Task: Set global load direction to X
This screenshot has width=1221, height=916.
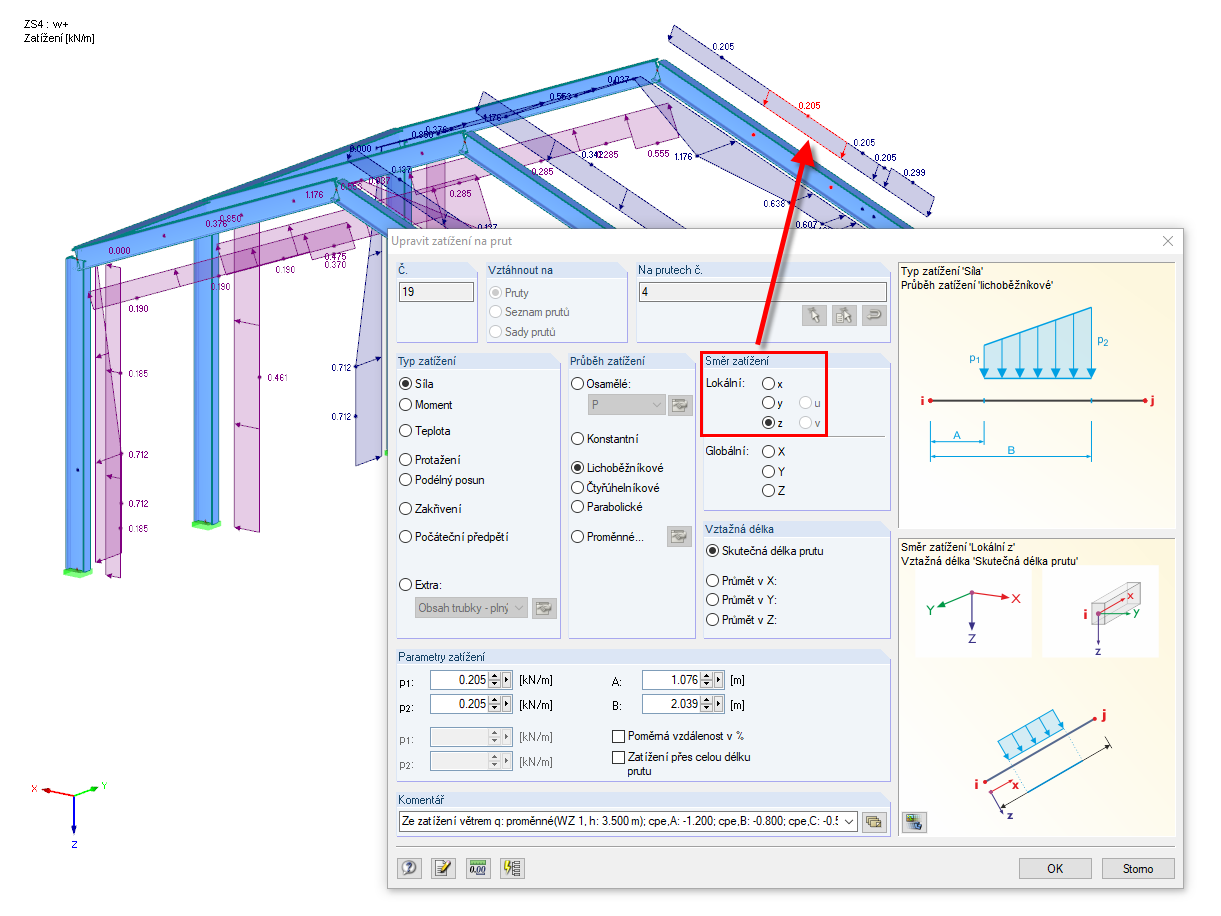Action: (x=768, y=452)
